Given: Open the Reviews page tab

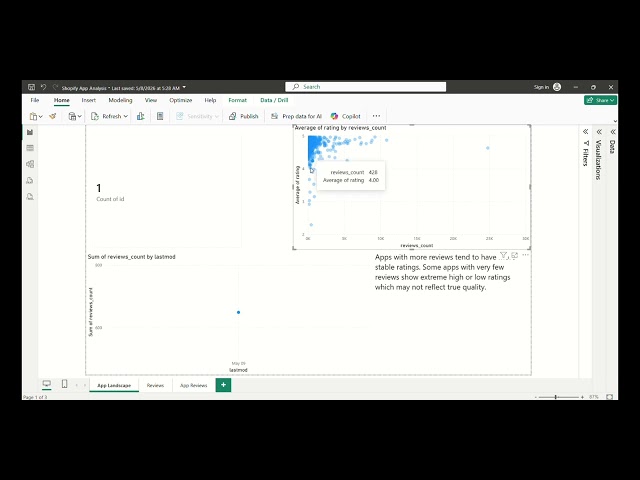Looking at the screenshot, I should [155, 385].
